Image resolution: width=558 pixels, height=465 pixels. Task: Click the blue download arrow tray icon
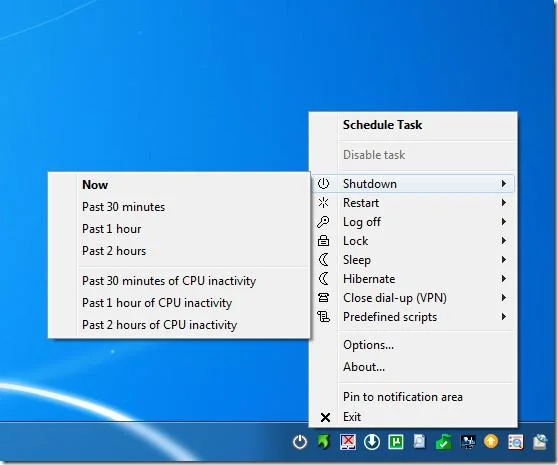[x=372, y=442]
